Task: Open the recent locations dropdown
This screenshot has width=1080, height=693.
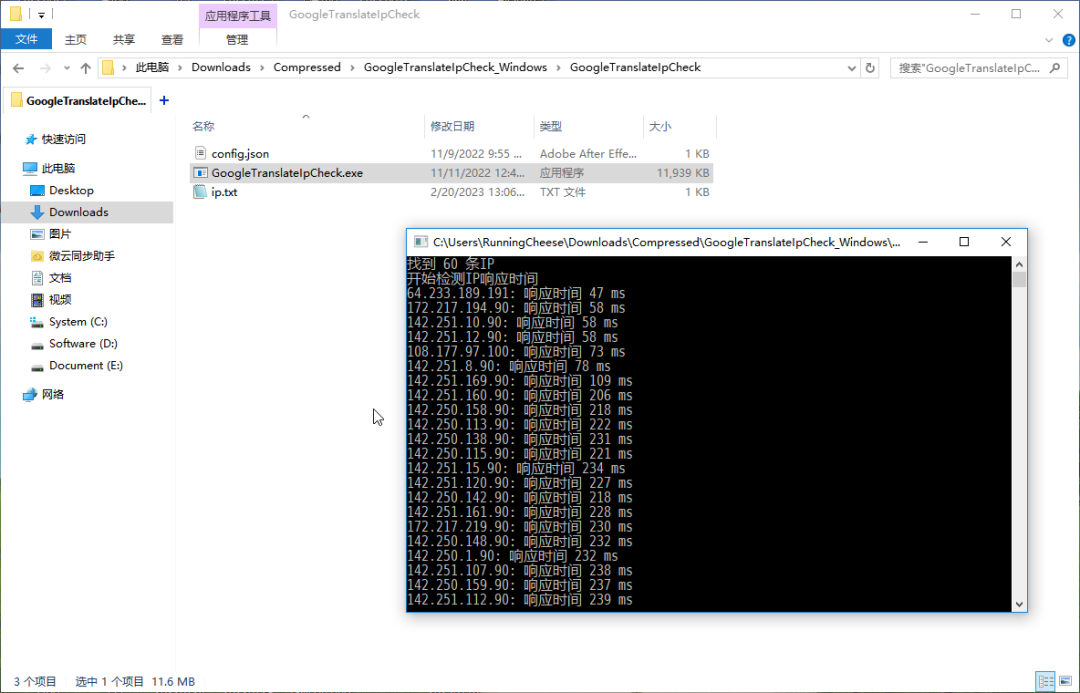Action: (67, 68)
